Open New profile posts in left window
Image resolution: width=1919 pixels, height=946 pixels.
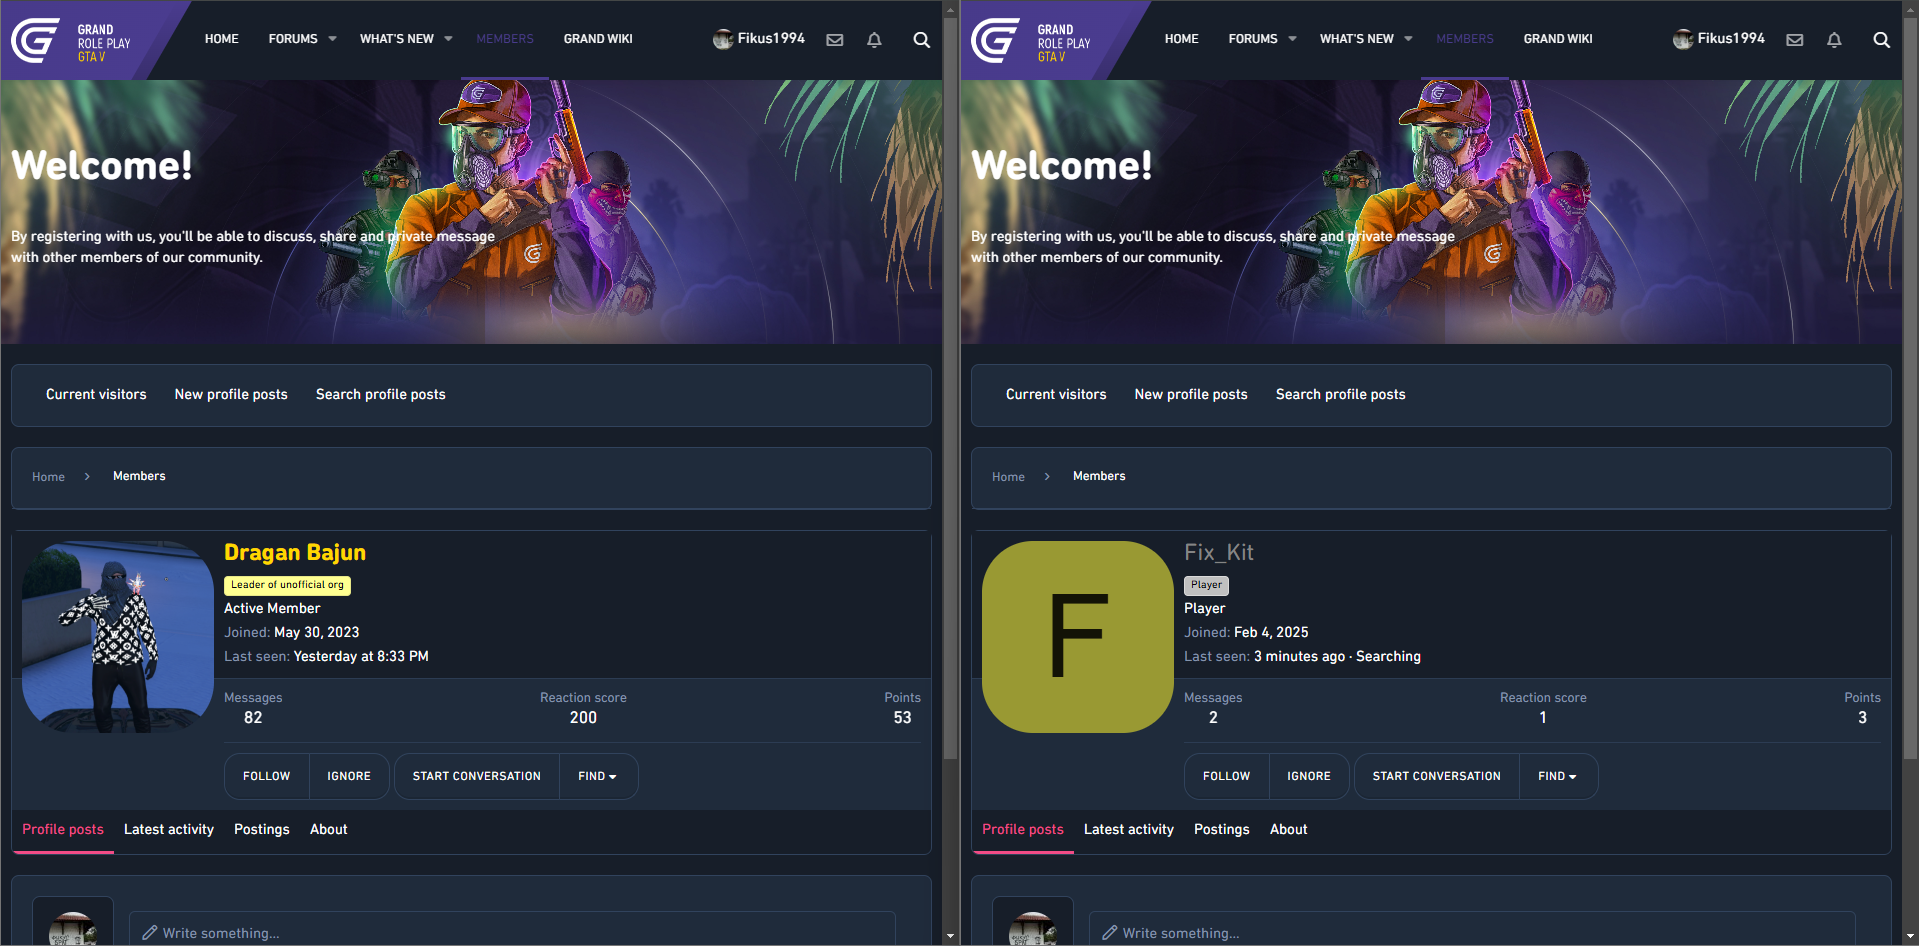coord(231,394)
